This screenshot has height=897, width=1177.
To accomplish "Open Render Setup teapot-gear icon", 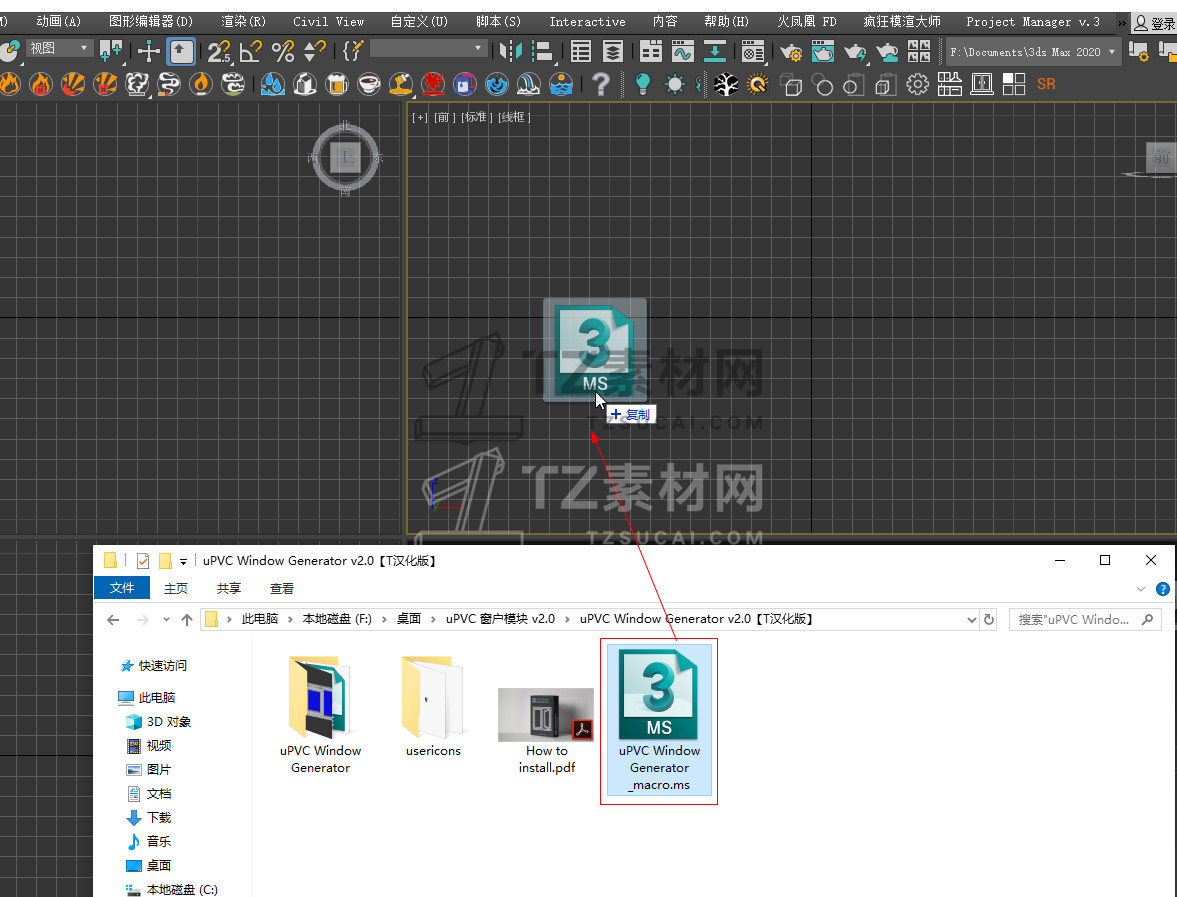I will pos(791,52).
